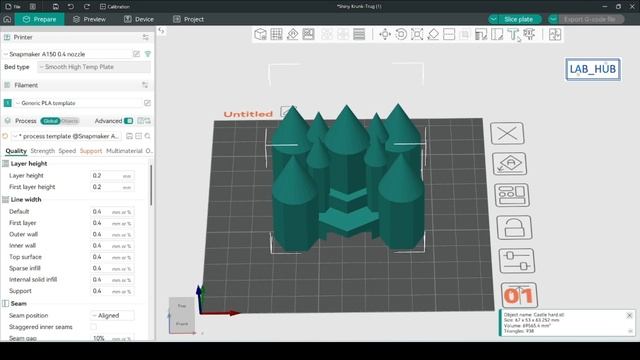Click plate number 01 label
This screenshot has height=360, width=640.
pyautogui.click(x=519, y=295)
